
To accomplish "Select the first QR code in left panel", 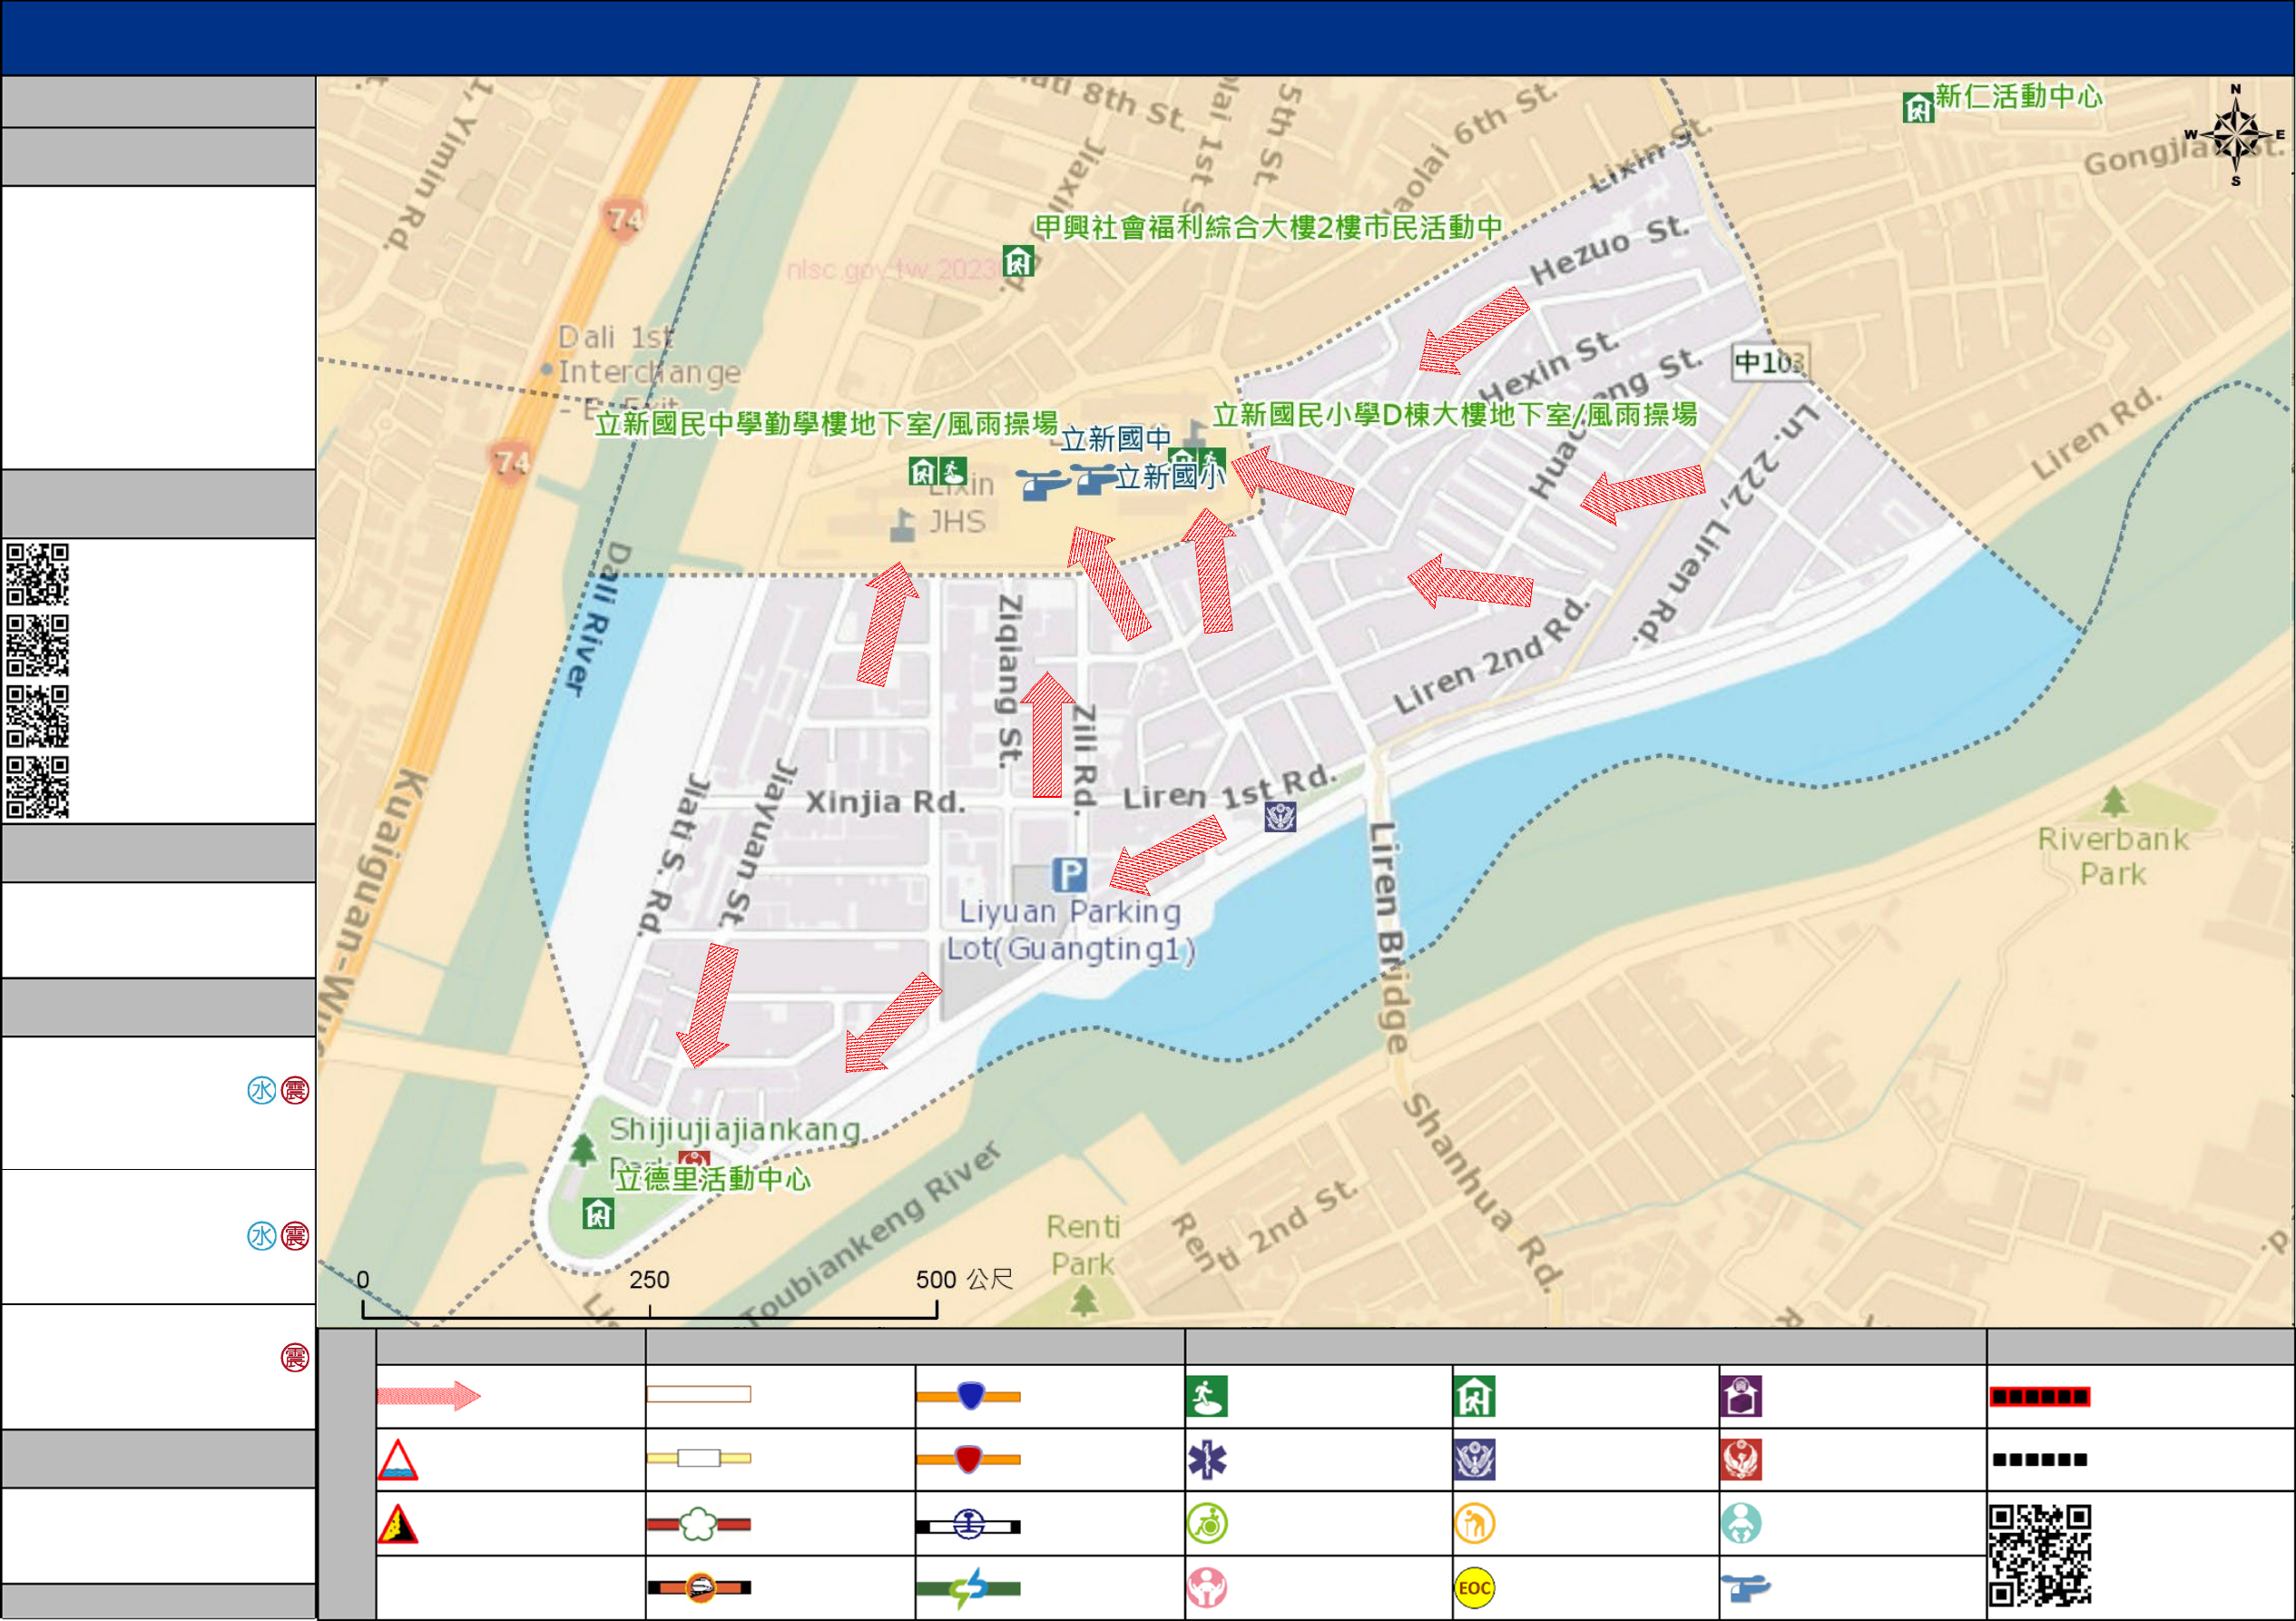I will (37, 574).
